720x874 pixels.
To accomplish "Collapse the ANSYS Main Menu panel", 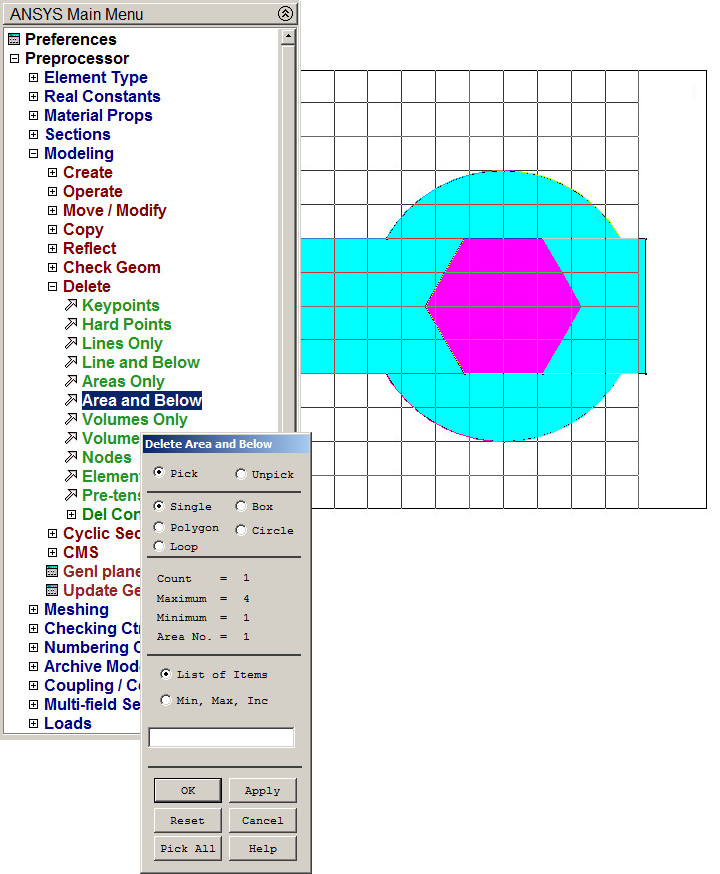I will coord(285,13).
